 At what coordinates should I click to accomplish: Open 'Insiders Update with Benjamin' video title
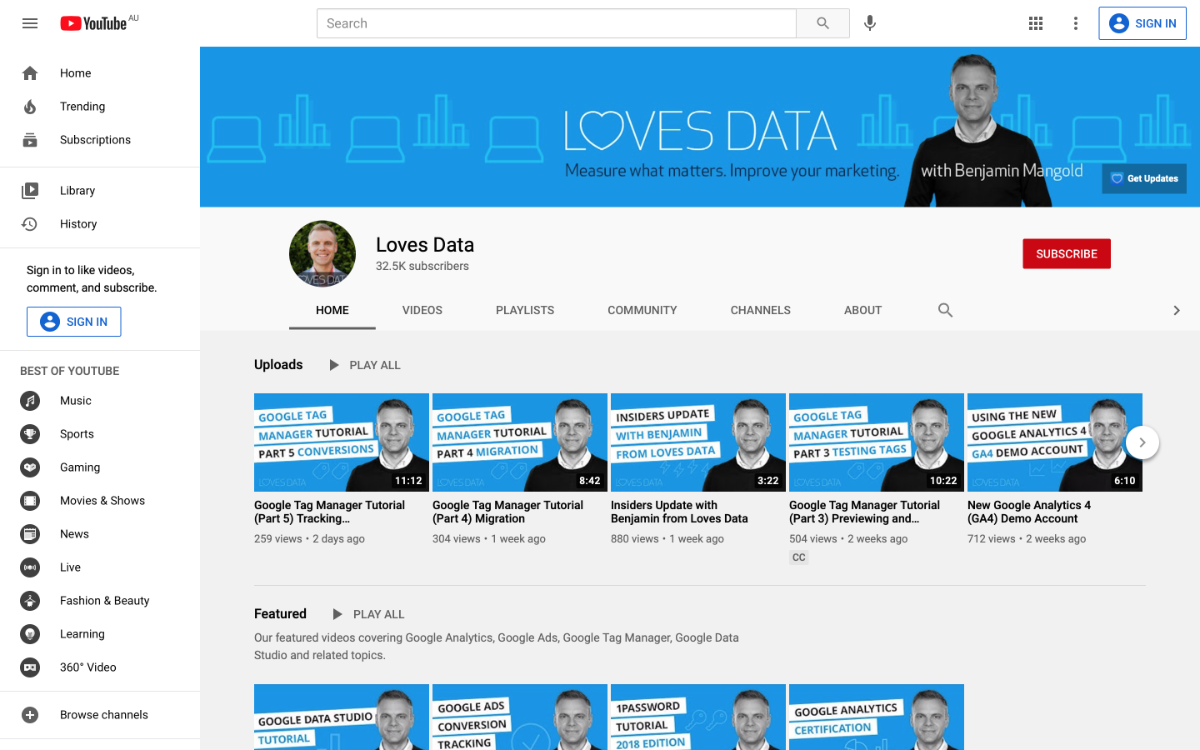679,512
